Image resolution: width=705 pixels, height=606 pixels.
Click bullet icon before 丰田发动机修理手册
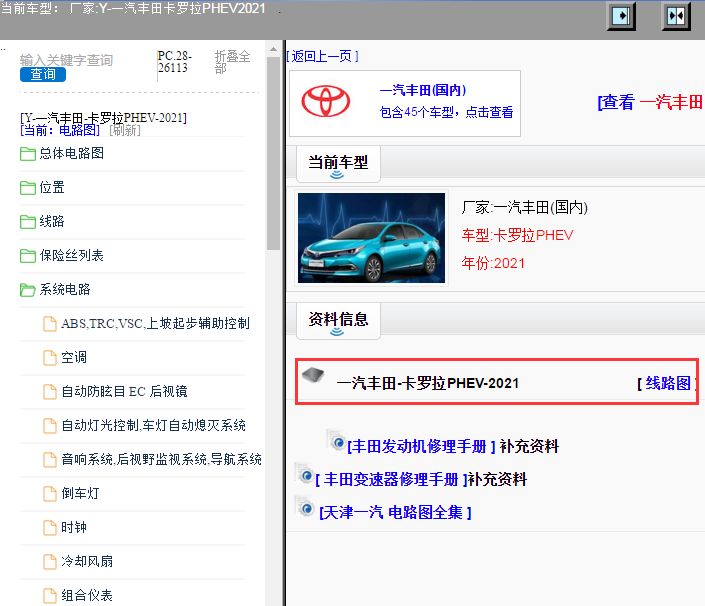336,441
